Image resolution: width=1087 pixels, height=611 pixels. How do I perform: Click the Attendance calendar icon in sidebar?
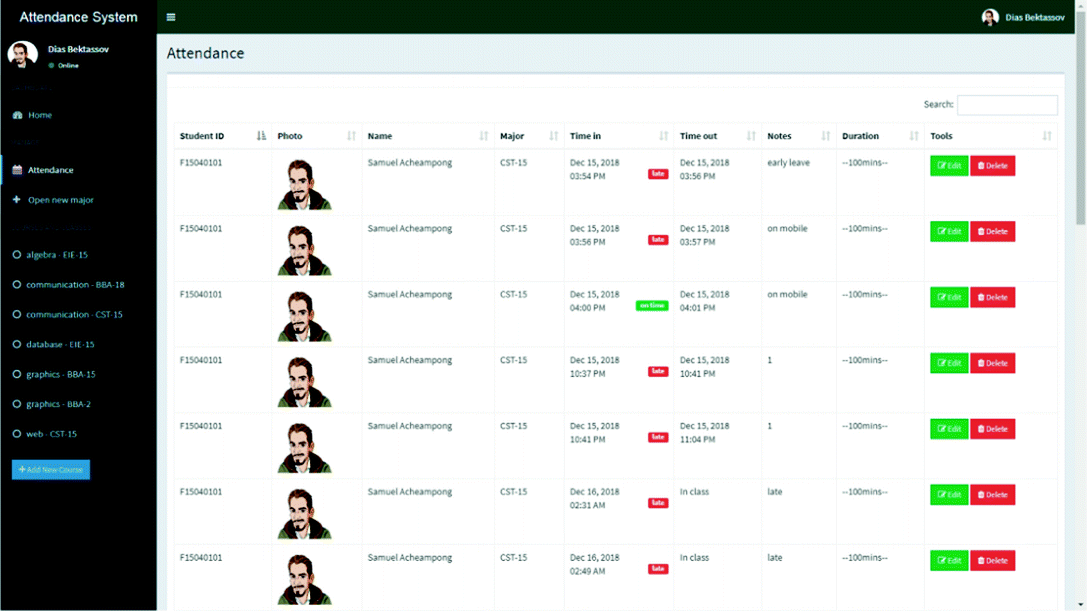tap(17, 170)
